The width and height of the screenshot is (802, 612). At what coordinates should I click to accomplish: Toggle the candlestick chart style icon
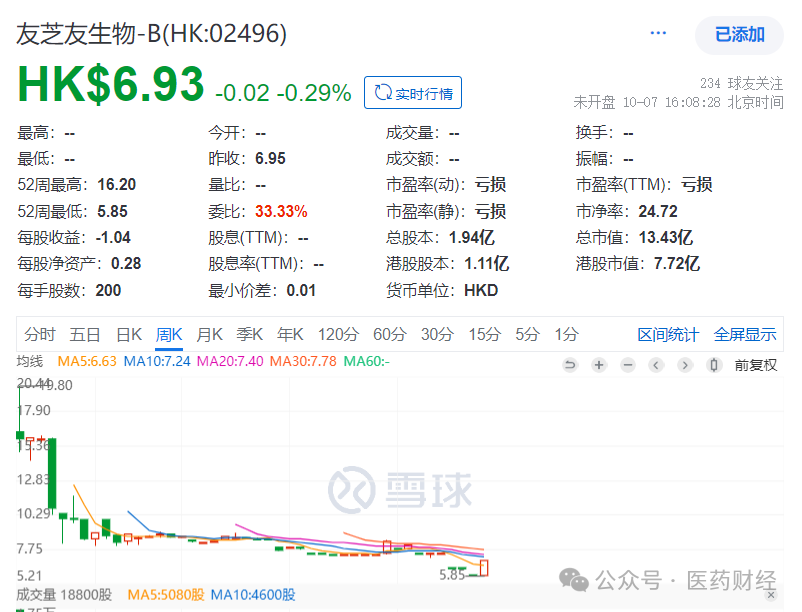point(716,365)
